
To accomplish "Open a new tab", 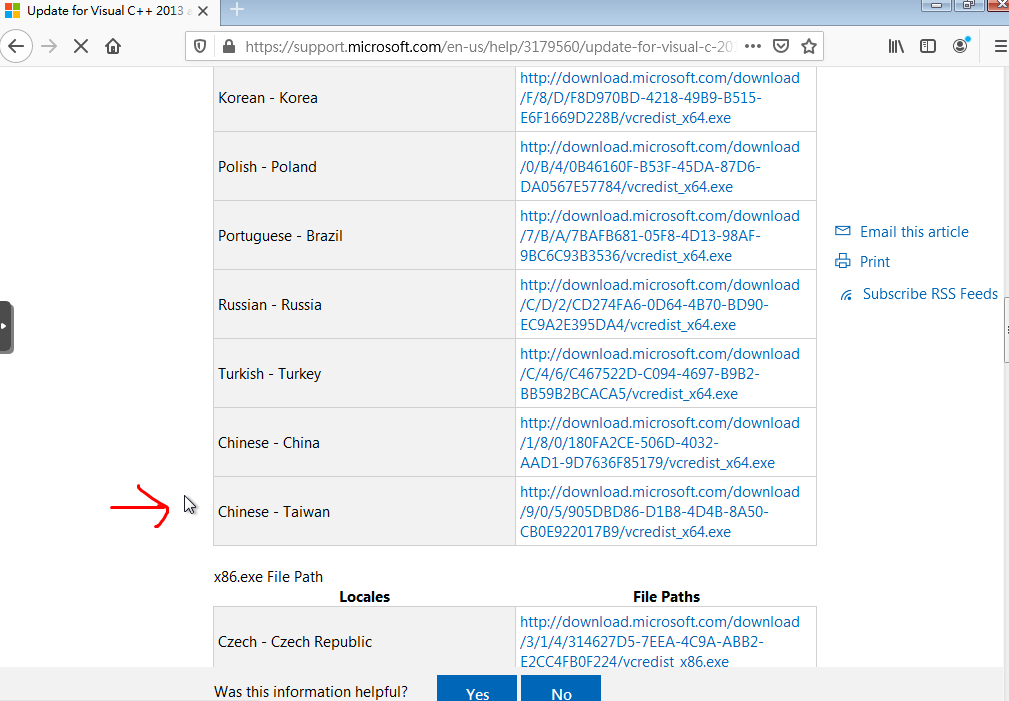I will 237,10.
